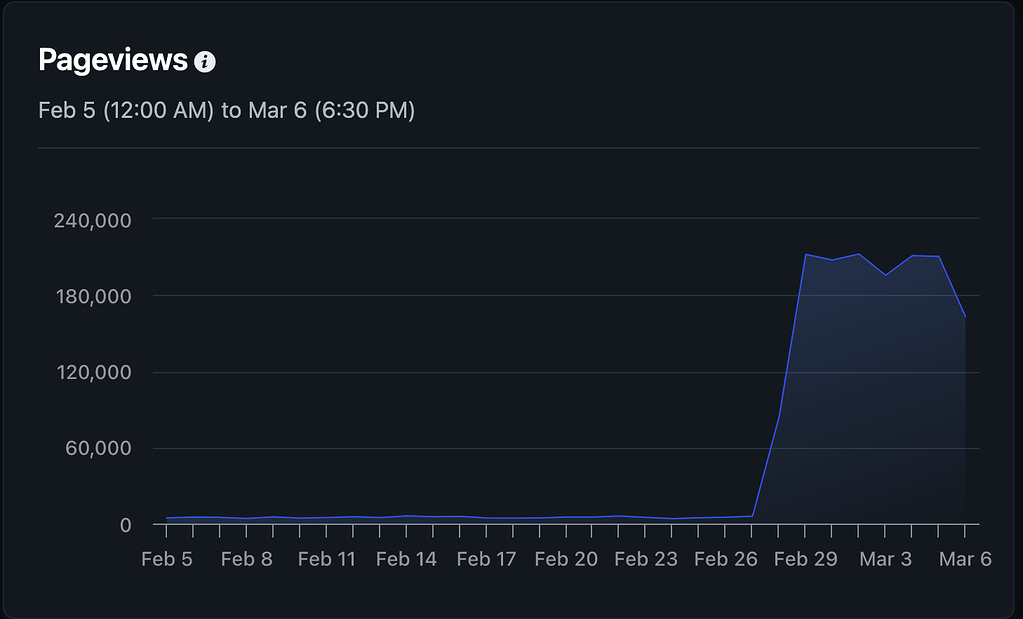Click the Feb 26 date label
1023x619 pixels.
pos(726,559)
